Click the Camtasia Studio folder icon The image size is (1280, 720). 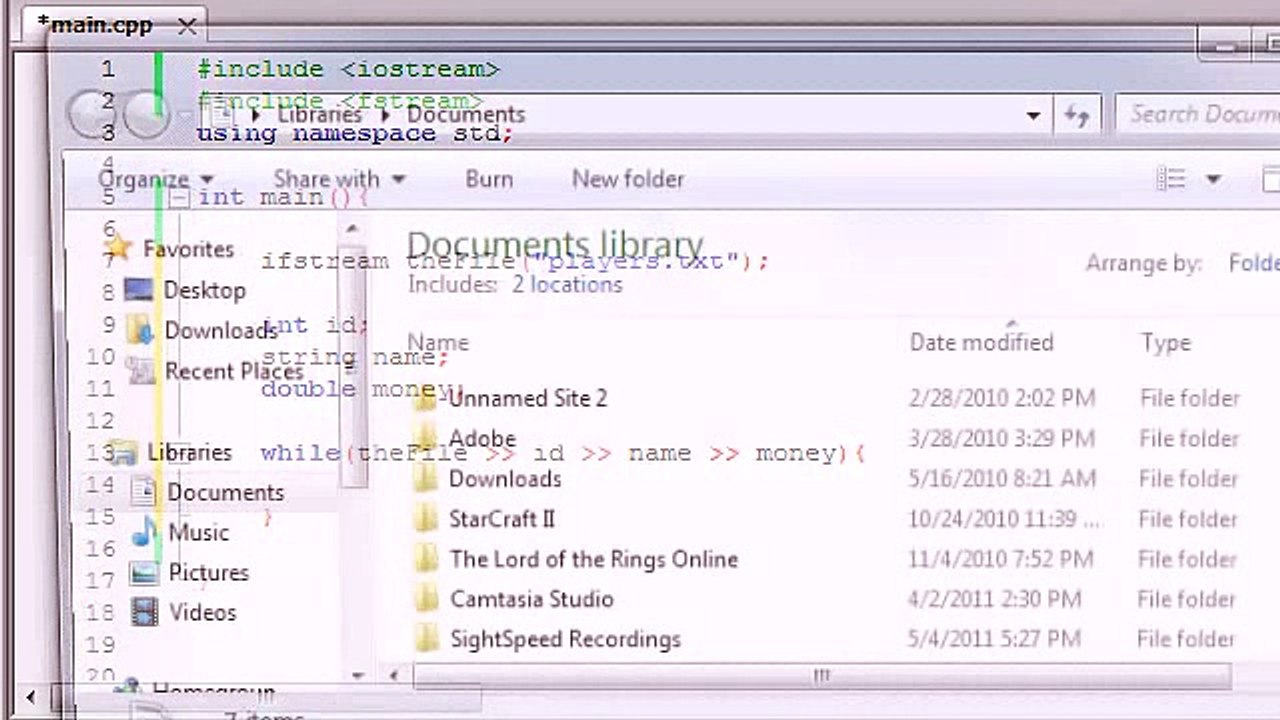point(427,599)
